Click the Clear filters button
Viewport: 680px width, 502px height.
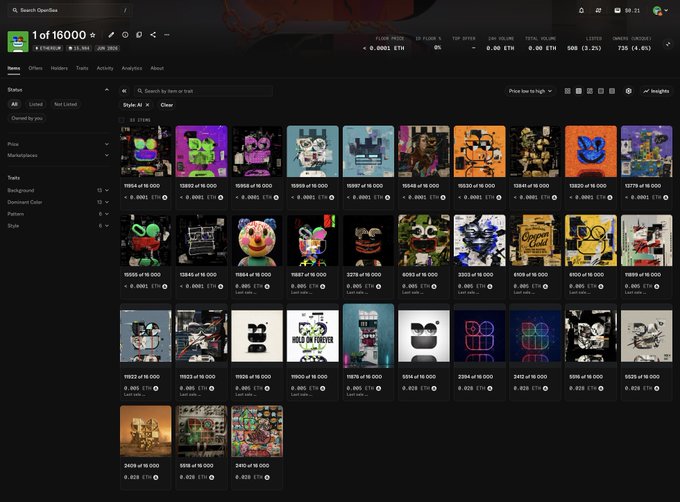(167, 105)
